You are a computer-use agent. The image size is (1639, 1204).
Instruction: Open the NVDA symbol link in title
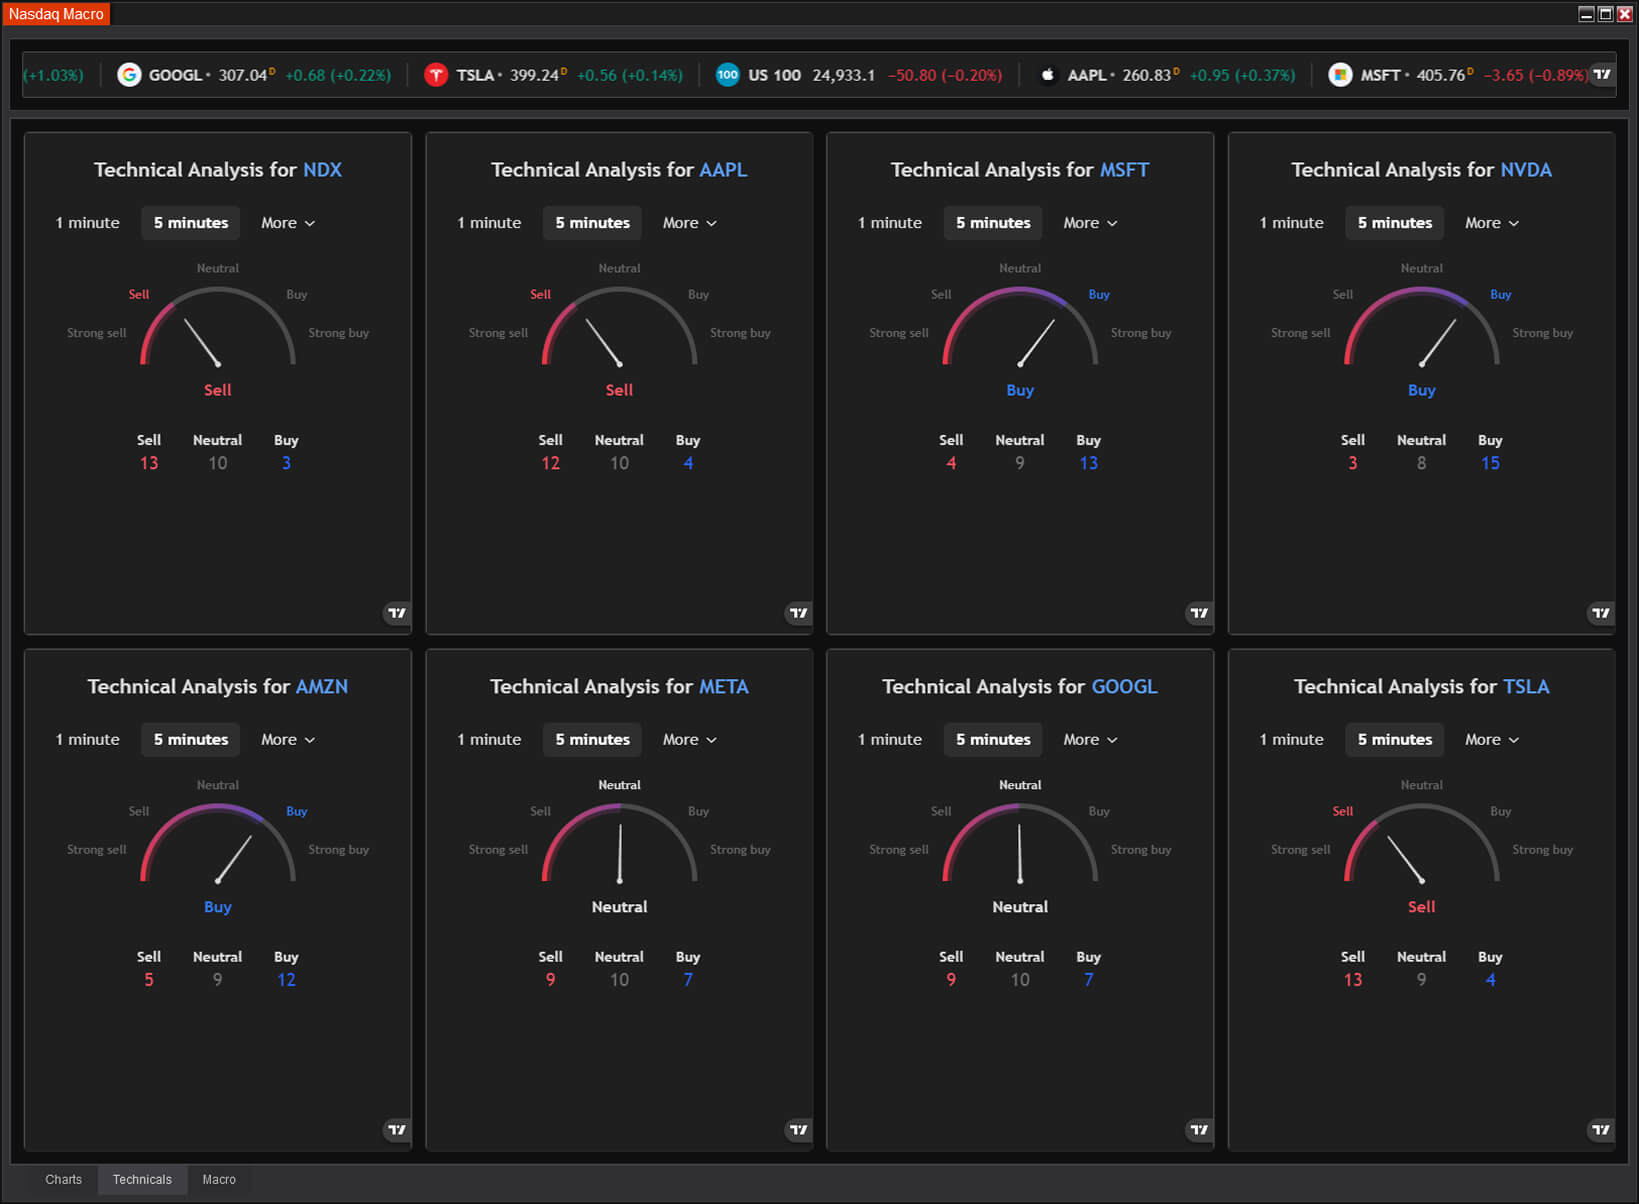coord(1526,170)
